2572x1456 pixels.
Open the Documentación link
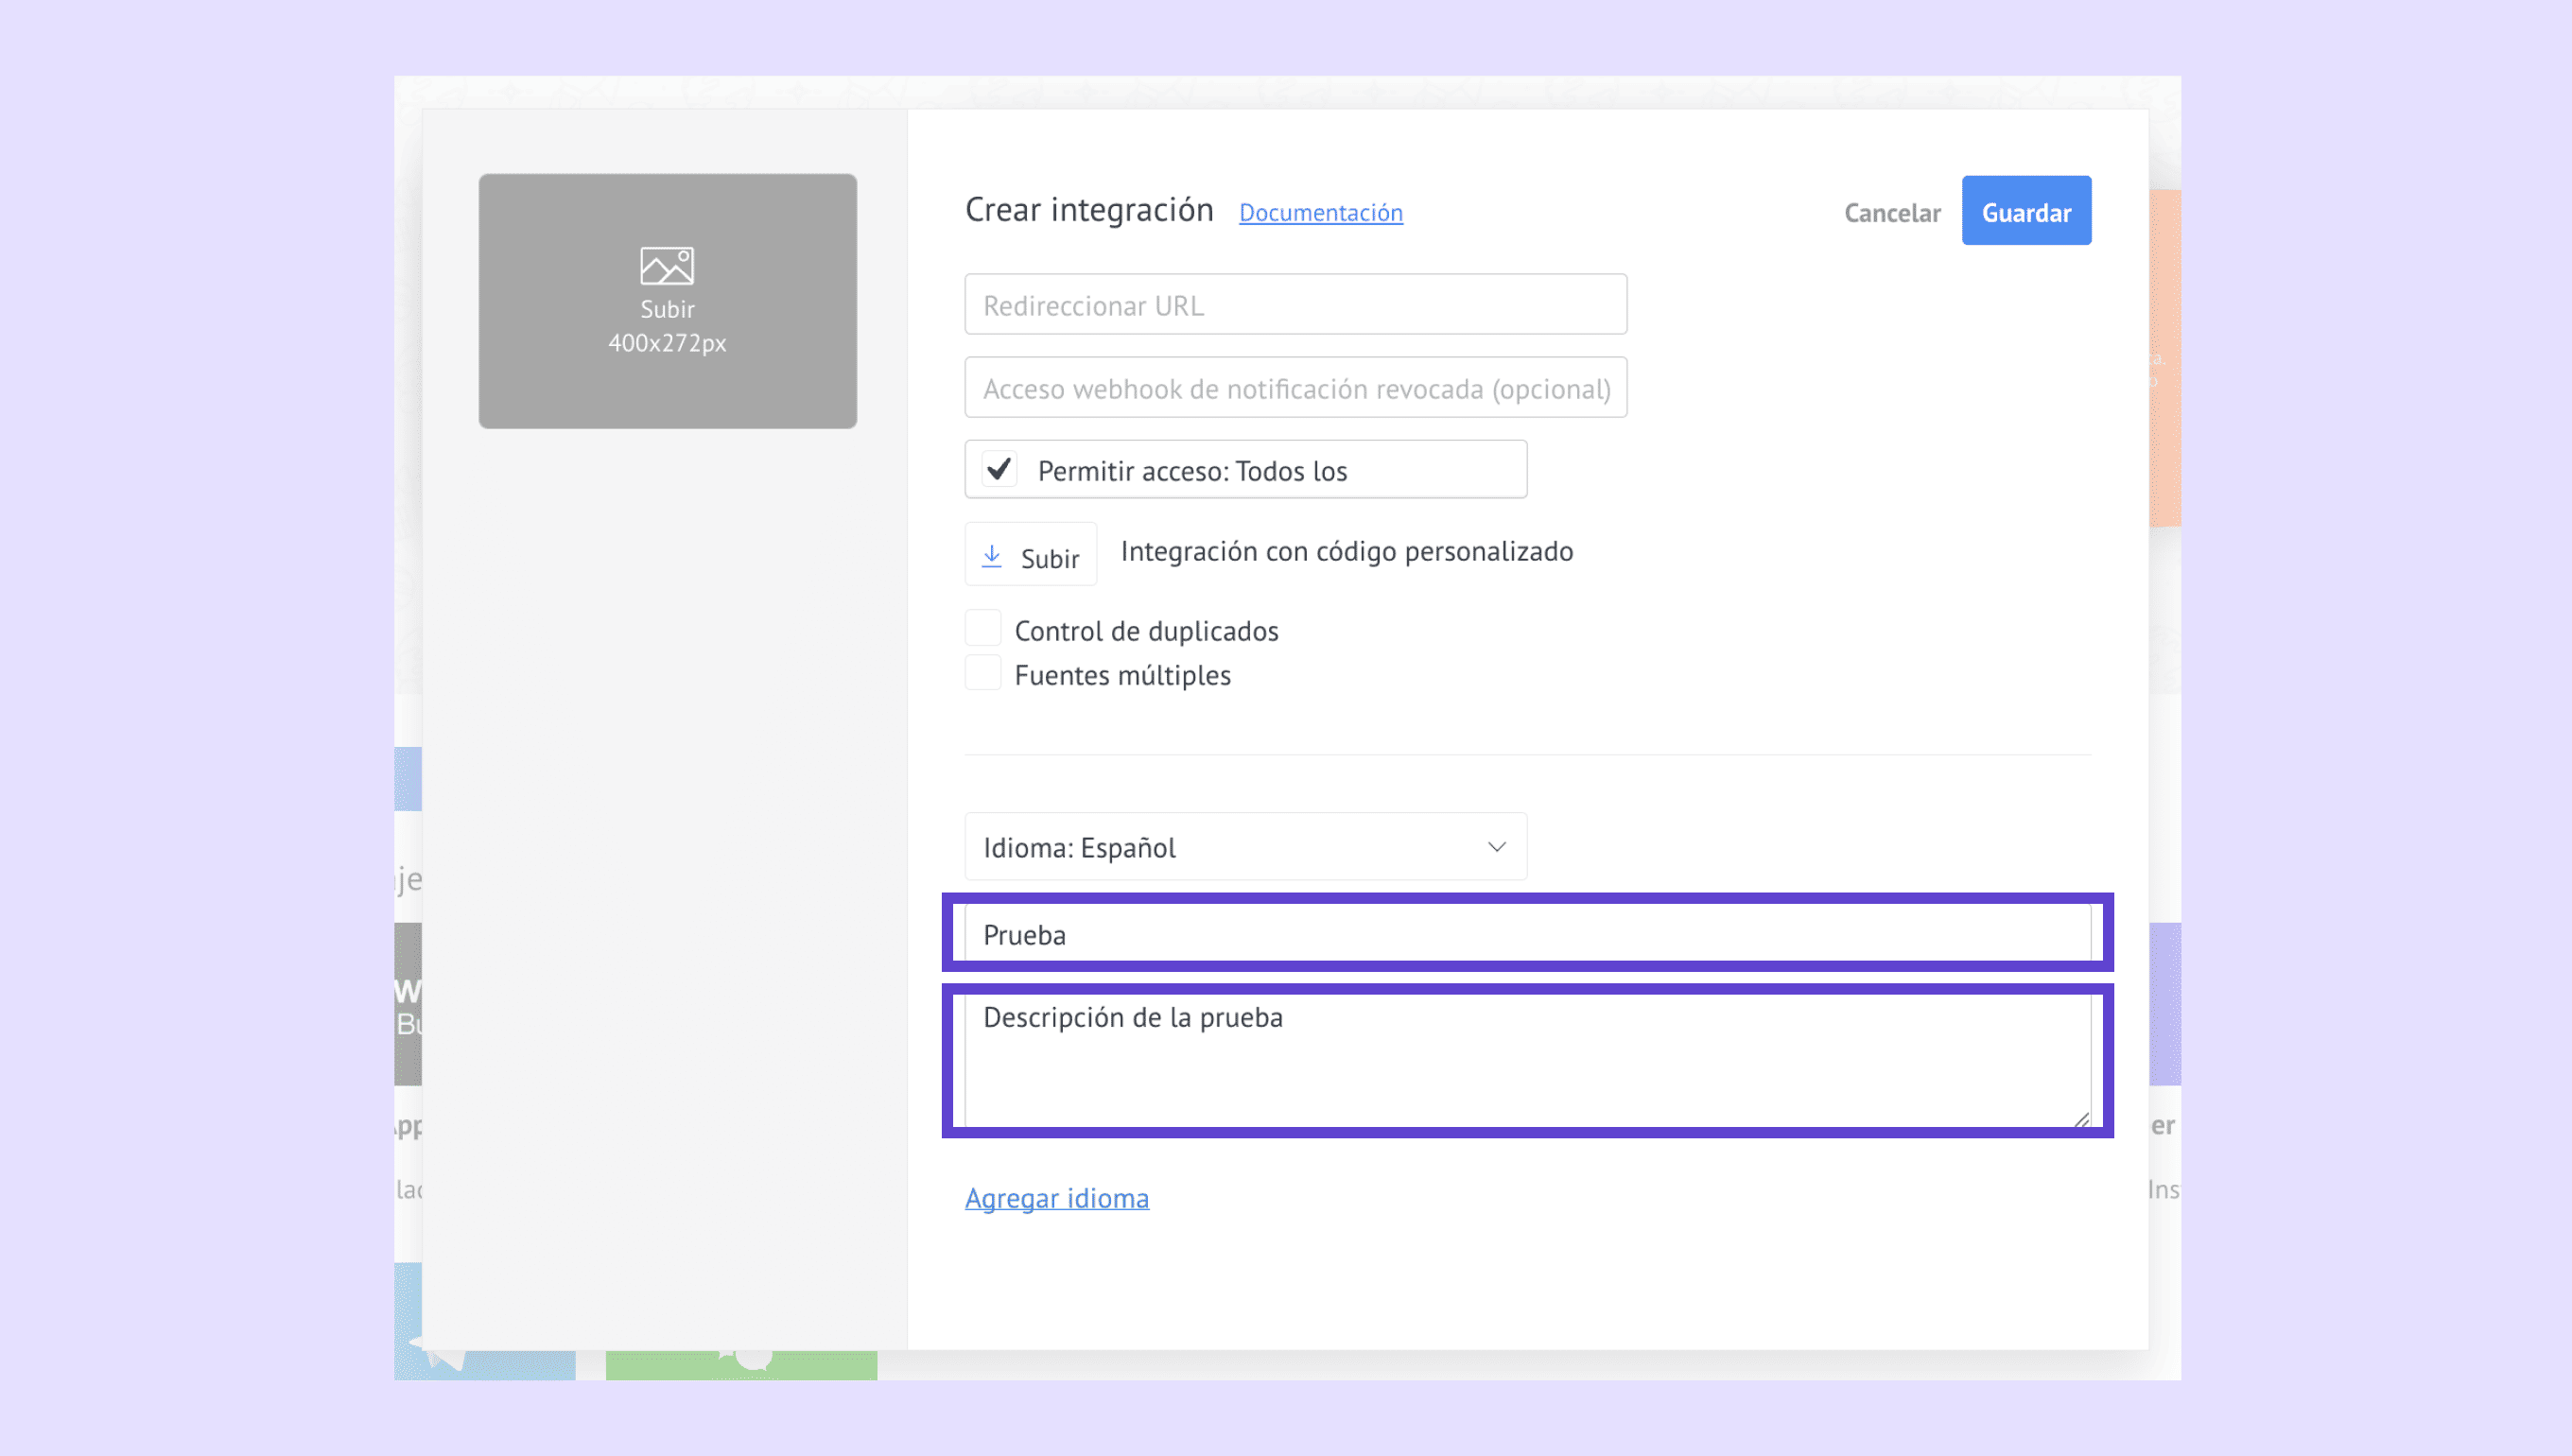(1320, 213)
